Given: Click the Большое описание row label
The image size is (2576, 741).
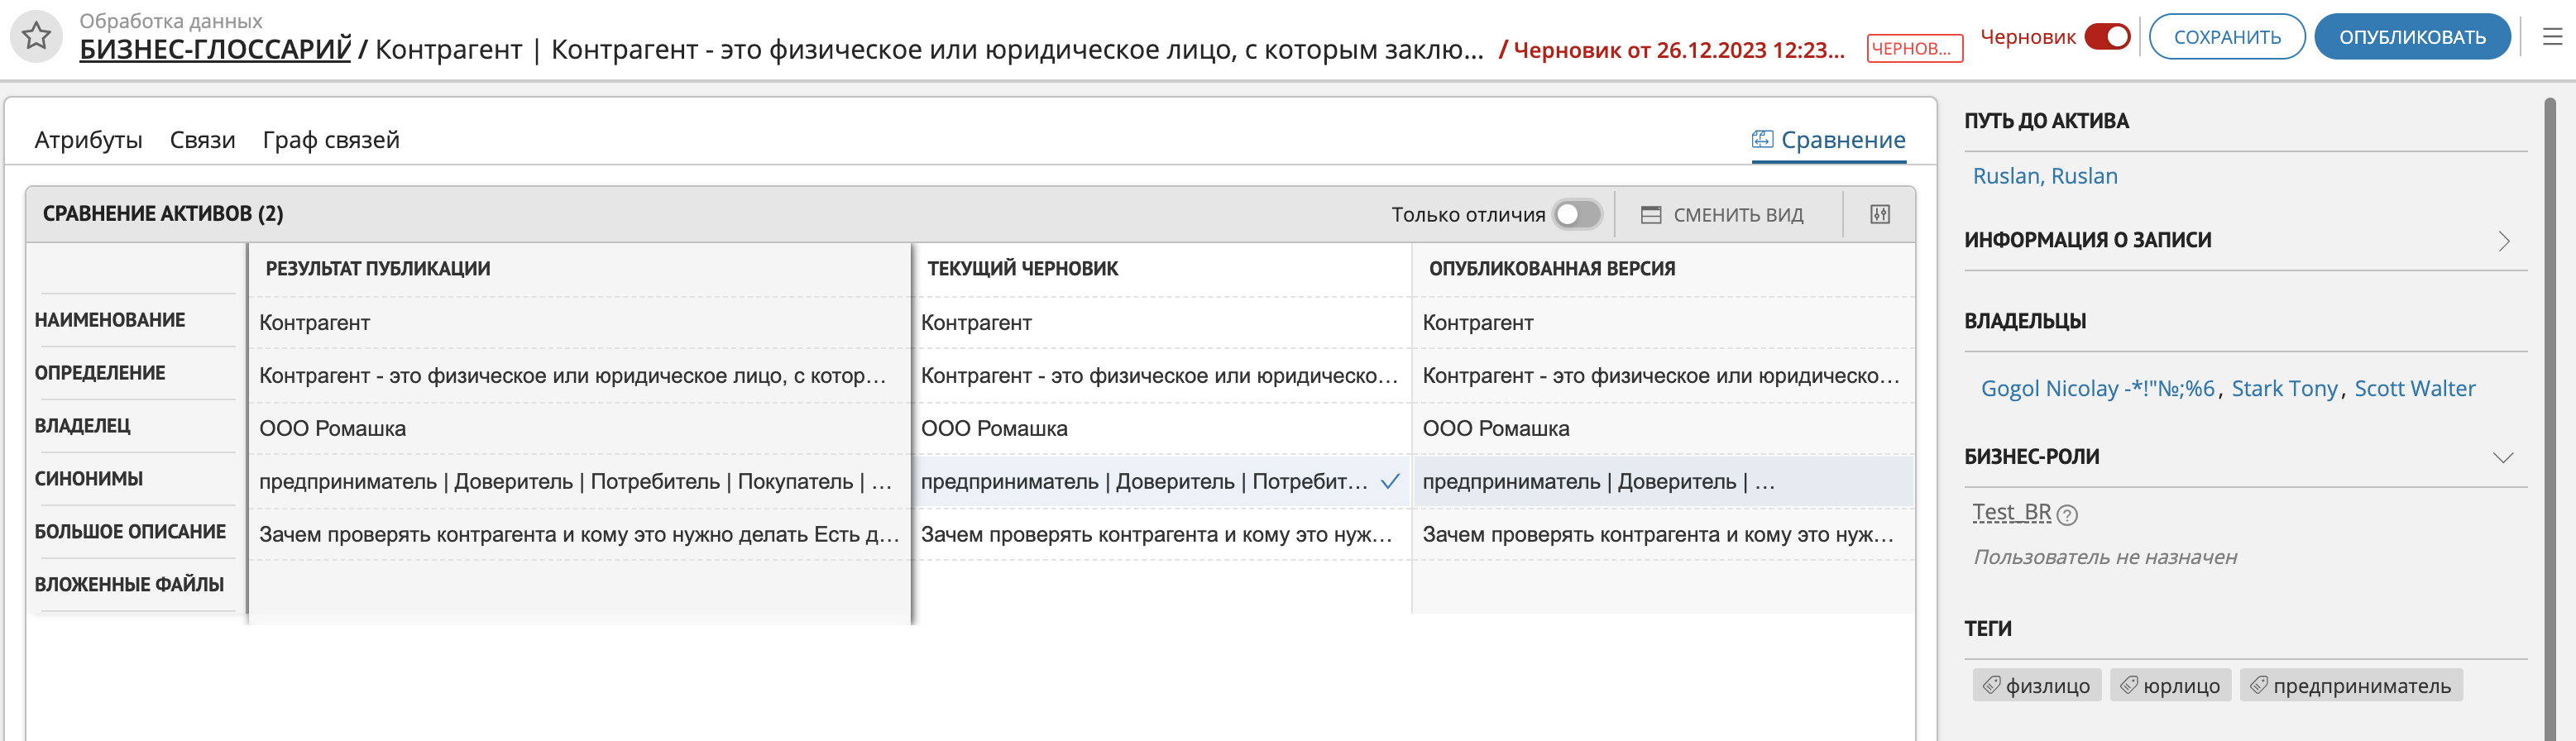Looking at the screenshot, I should pos(130,532).
